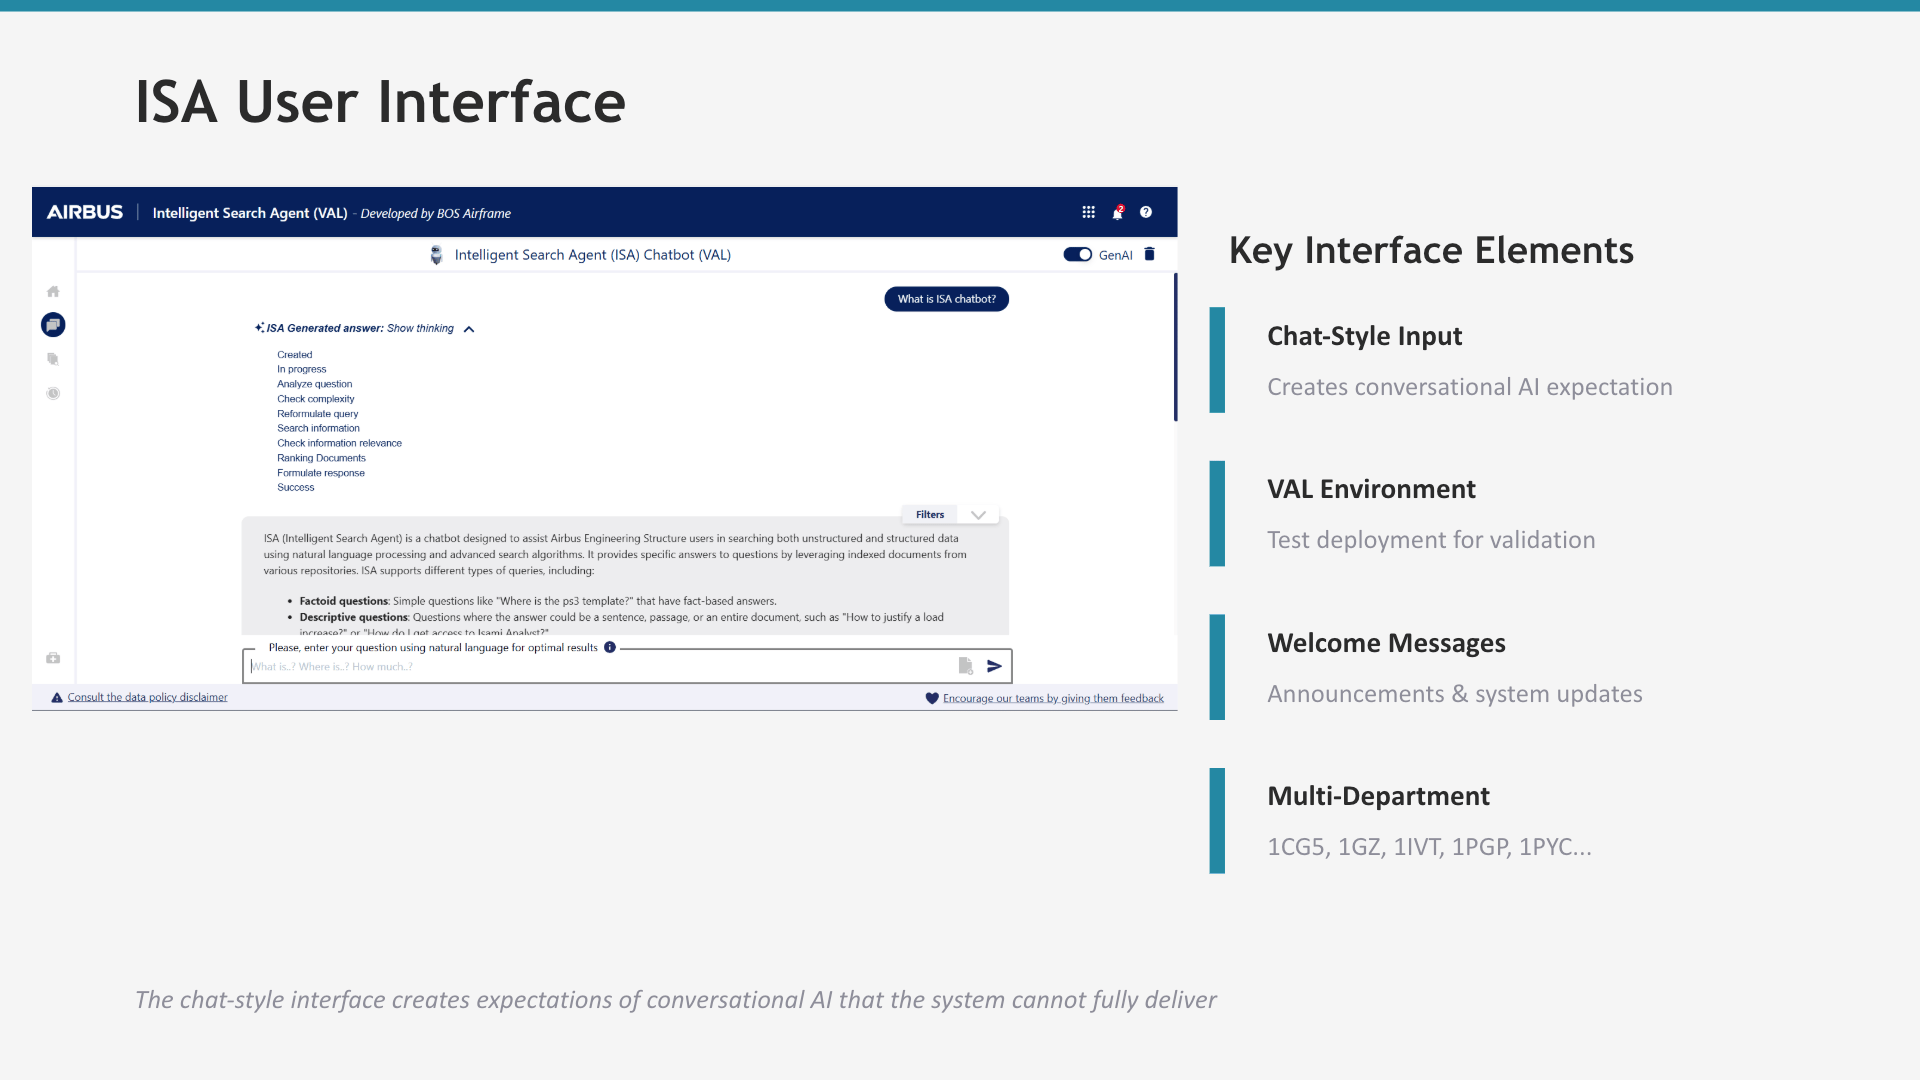Viewport: 1920px width, 1080px height.
Task: Click 'Developed by BOS Airframe' text
Action: (x=436, y=214)
